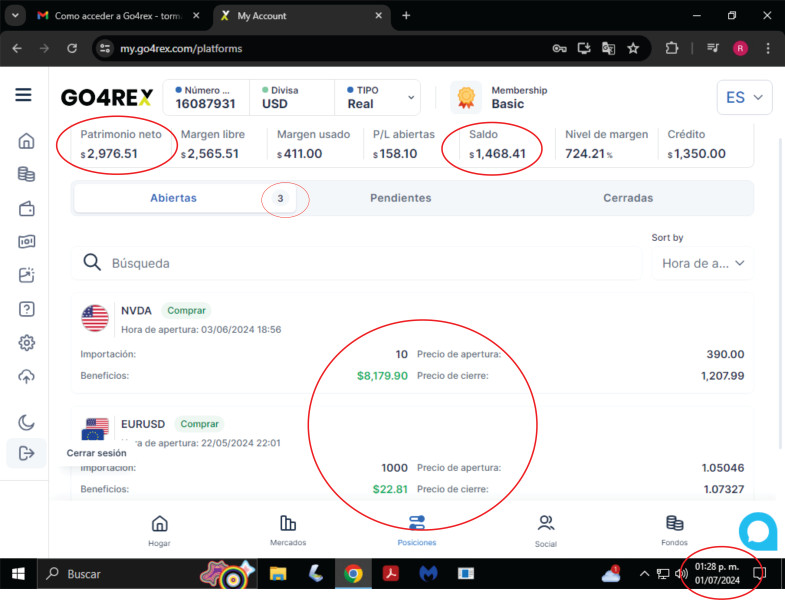Go back in browser history
This screenshot has height=600, width=785.
pyautogui.click(x=17, y=49)
